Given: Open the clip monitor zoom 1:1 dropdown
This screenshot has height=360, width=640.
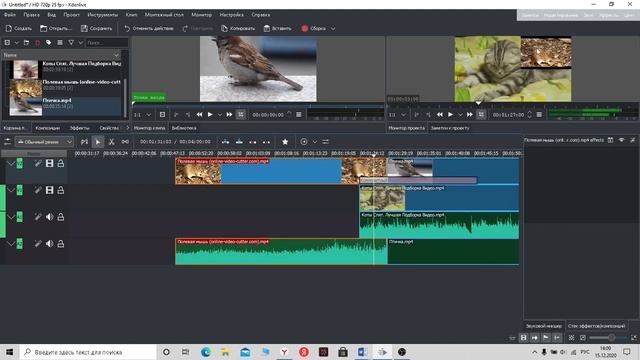Looking at the screenshot, I should pos(142,115).
